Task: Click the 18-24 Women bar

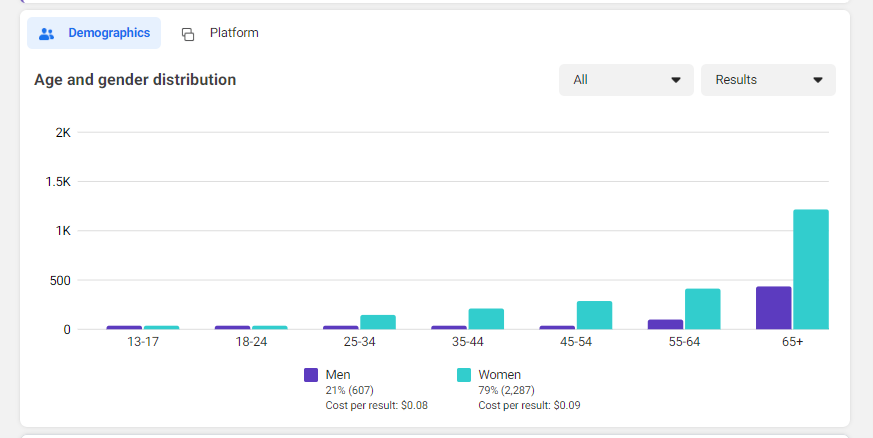Action: 269,327
